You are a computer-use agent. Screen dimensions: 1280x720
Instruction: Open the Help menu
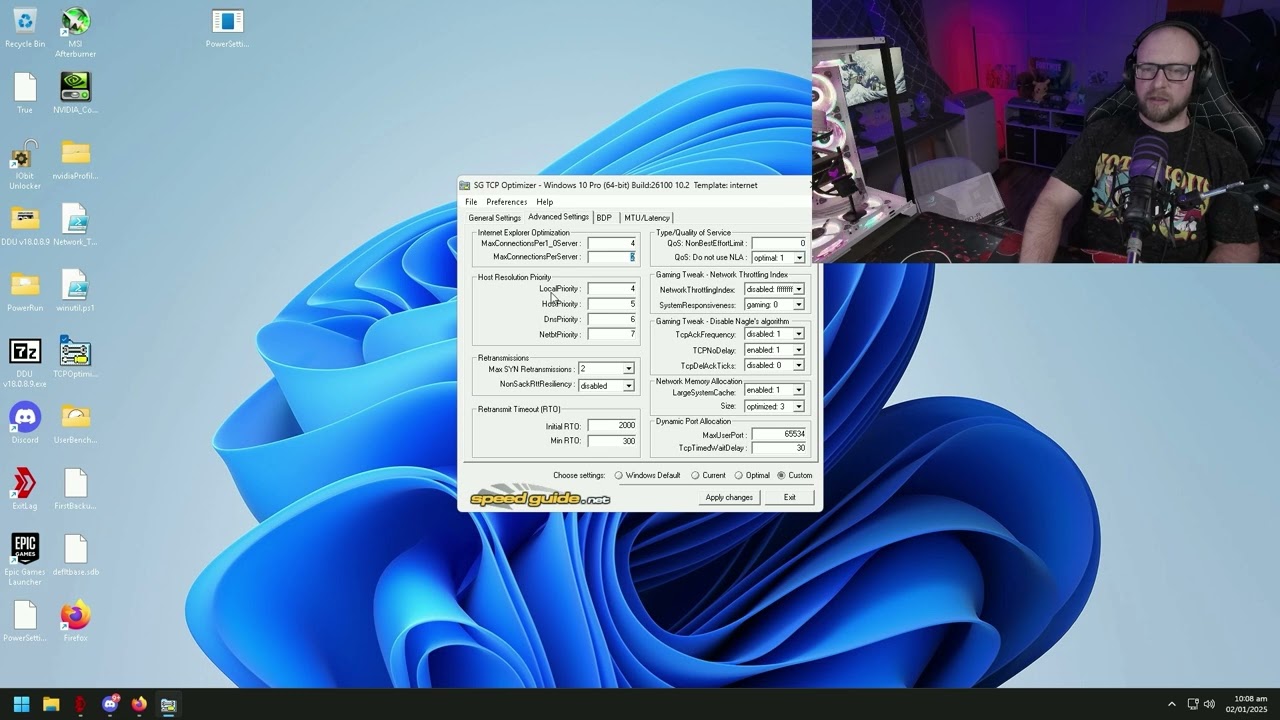[544, 202]
